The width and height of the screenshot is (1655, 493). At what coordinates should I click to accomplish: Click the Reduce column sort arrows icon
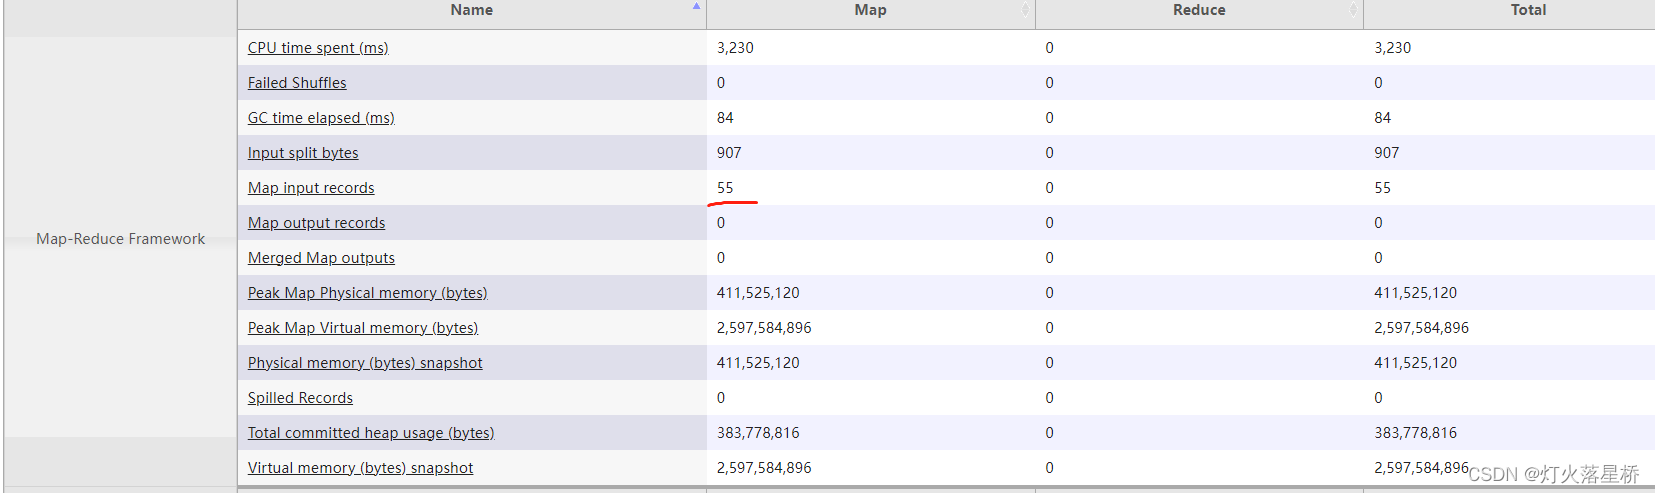pyautogui.click(x=1353, y=10)
